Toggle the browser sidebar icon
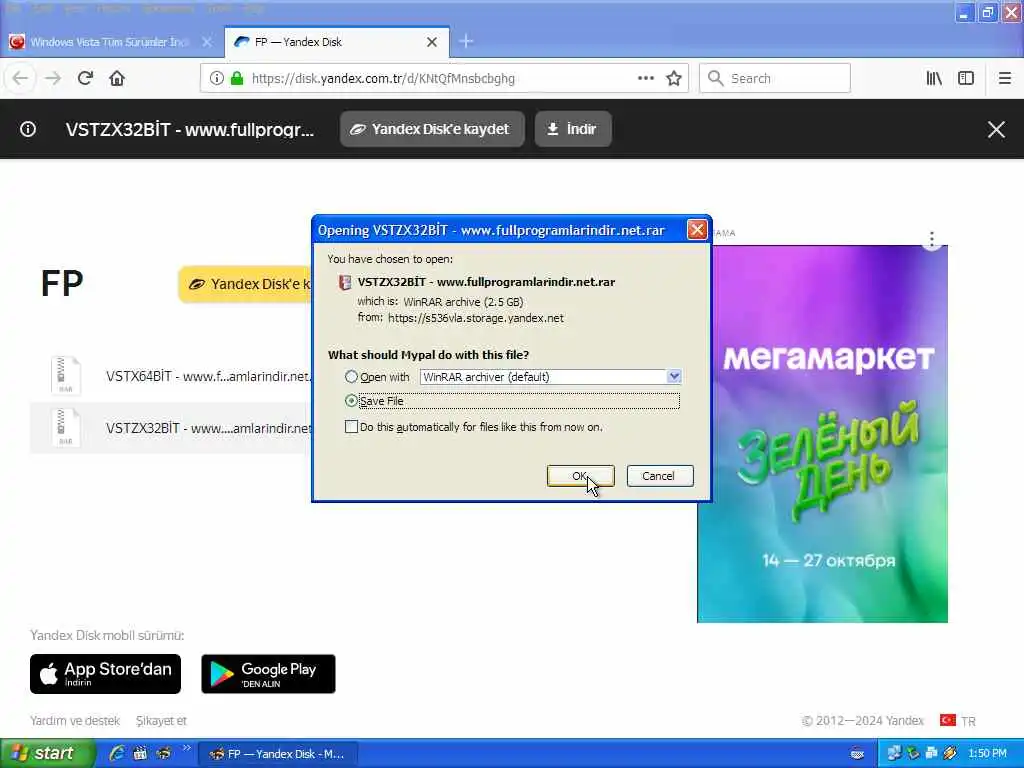 pos(966,78)
